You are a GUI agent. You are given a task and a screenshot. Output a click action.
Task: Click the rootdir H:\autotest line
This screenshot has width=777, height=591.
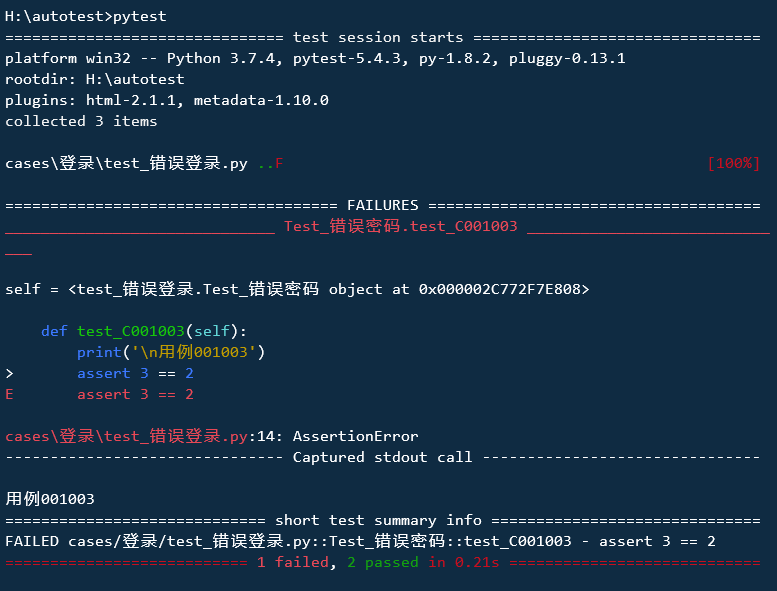tap(95, 79)
